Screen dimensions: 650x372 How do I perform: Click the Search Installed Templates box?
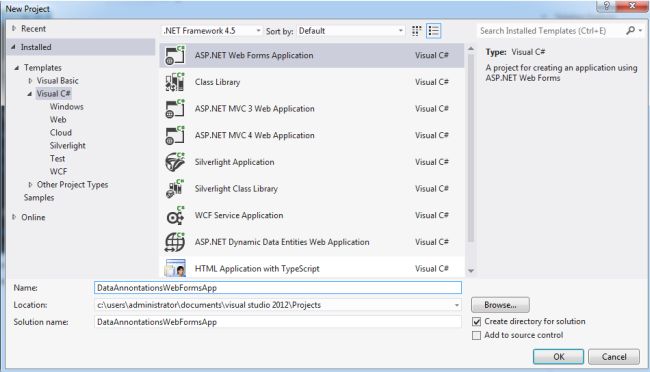tap(551, 31)
